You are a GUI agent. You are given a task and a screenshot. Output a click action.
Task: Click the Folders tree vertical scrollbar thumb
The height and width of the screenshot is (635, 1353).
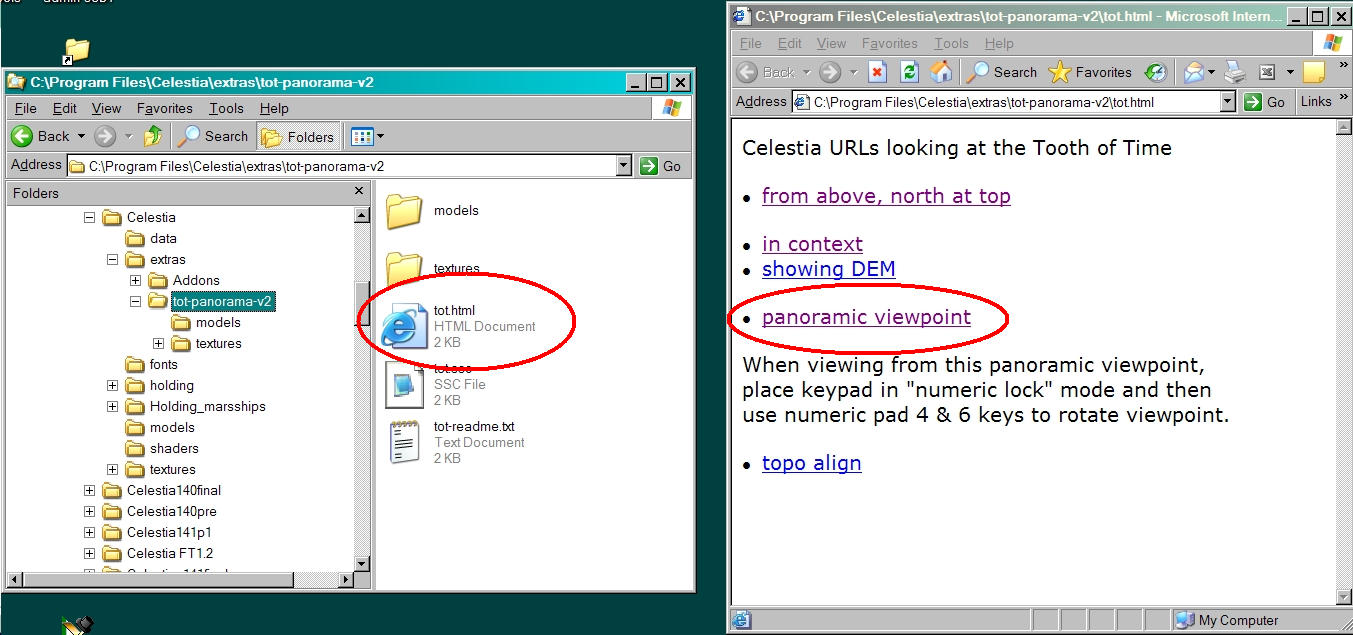click(362, 304)
